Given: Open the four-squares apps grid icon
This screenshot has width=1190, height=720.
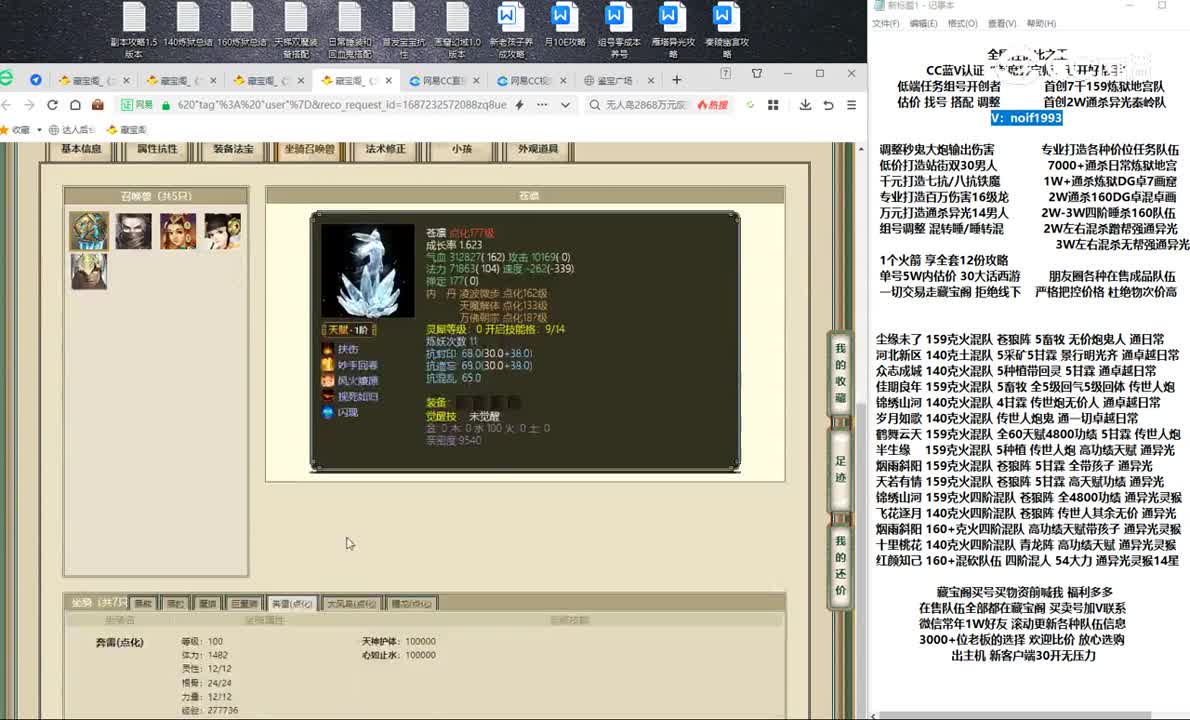Looking at the screenshot, I should pyautogui.click(x=773, y=105).
